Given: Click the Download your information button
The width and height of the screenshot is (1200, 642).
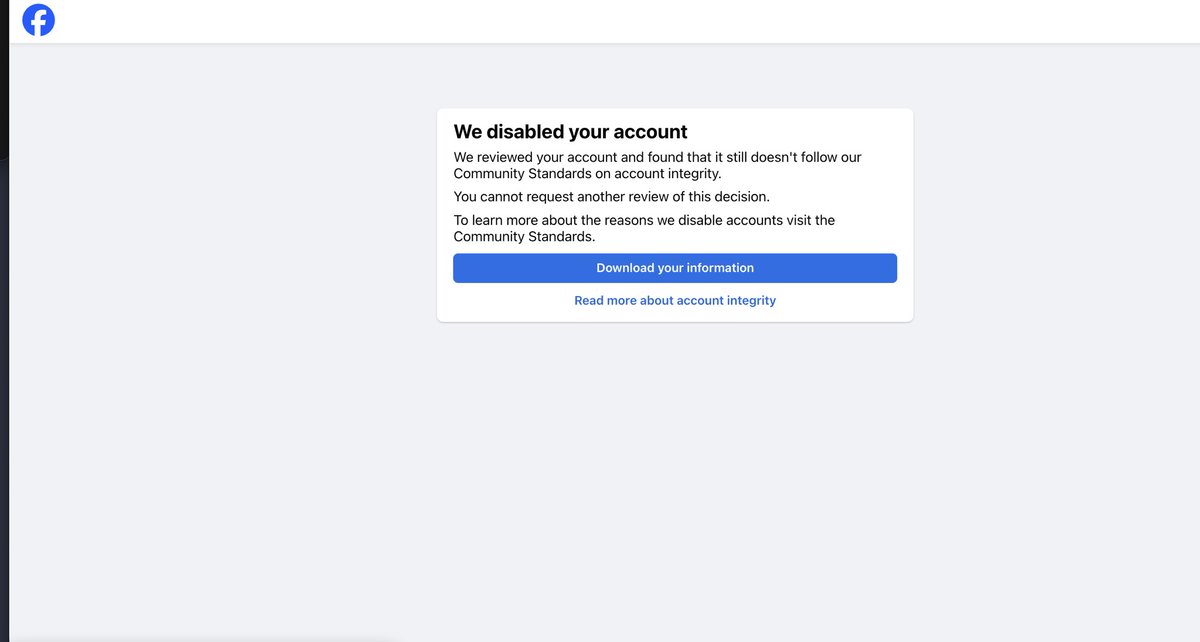Looking at the screenshot, I should point(675,268).
